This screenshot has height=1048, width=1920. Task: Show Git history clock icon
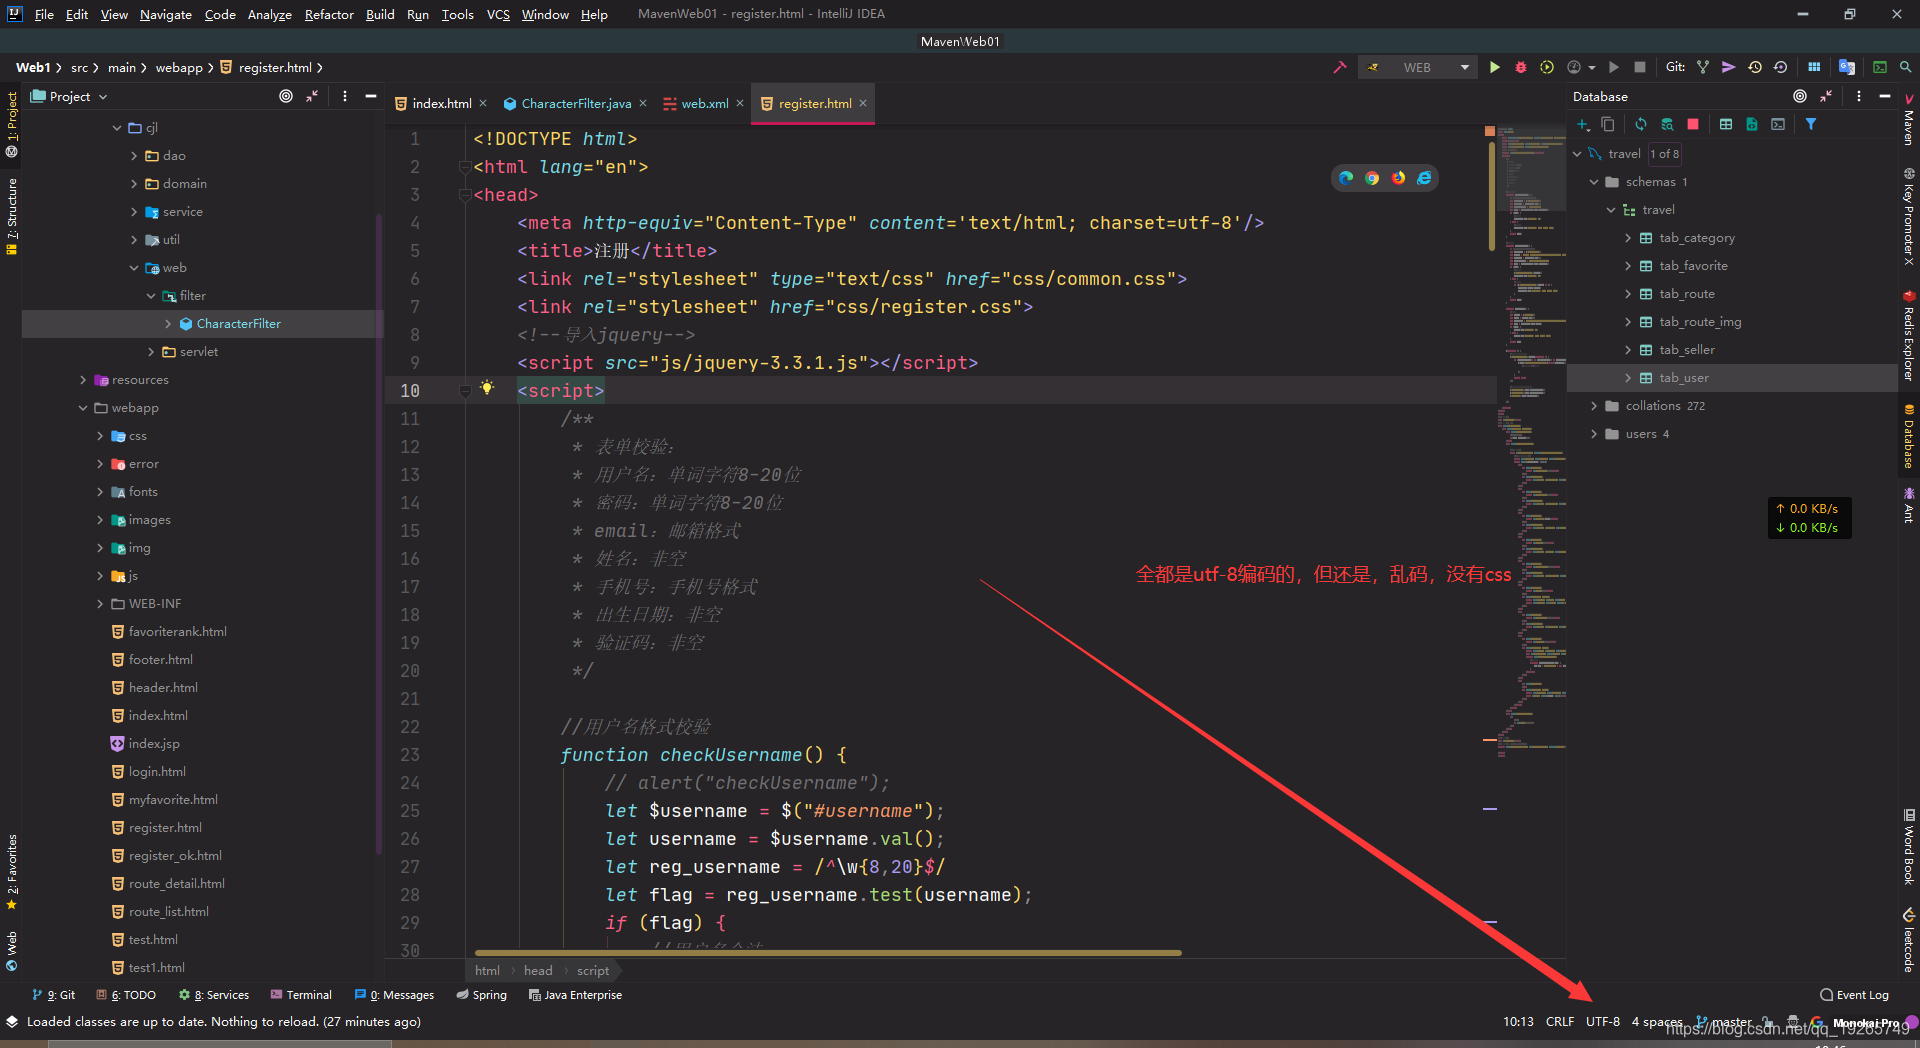1754,67
